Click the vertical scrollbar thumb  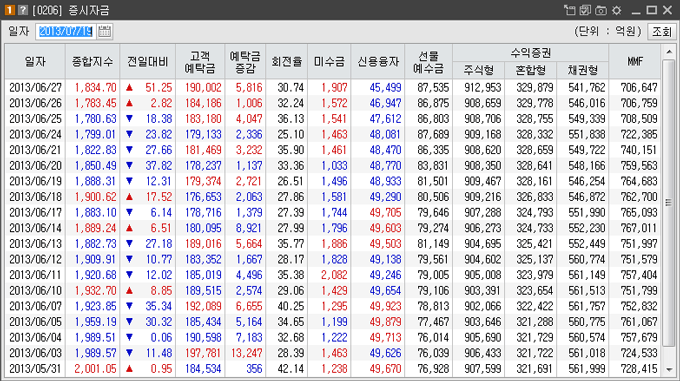click(669, 202)
